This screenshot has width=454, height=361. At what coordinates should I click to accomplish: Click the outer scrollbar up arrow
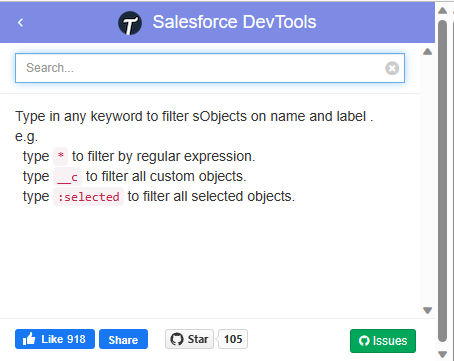click(x=442, y=11)
